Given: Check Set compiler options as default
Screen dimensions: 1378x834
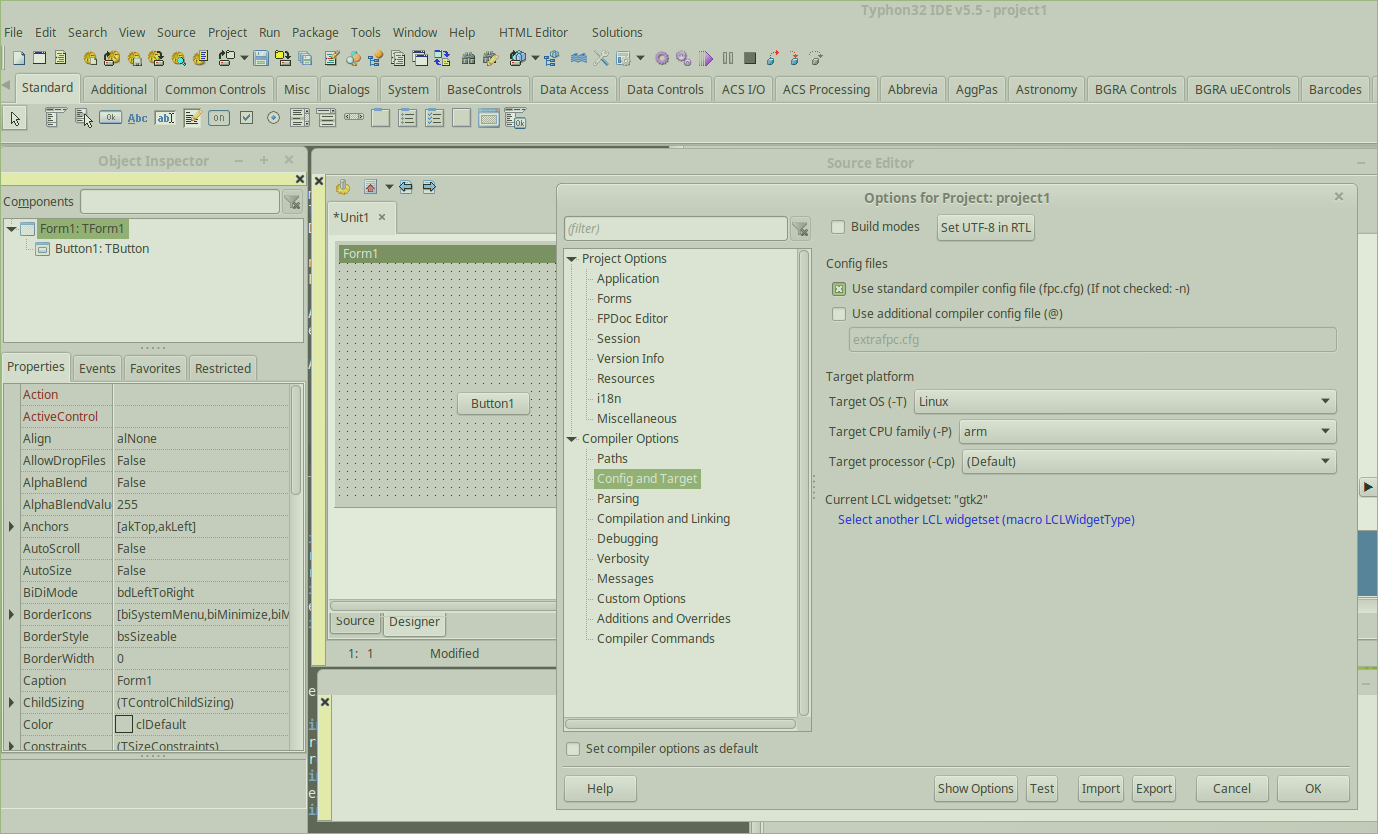Looking at the screenshot, I should pos(573,749).
